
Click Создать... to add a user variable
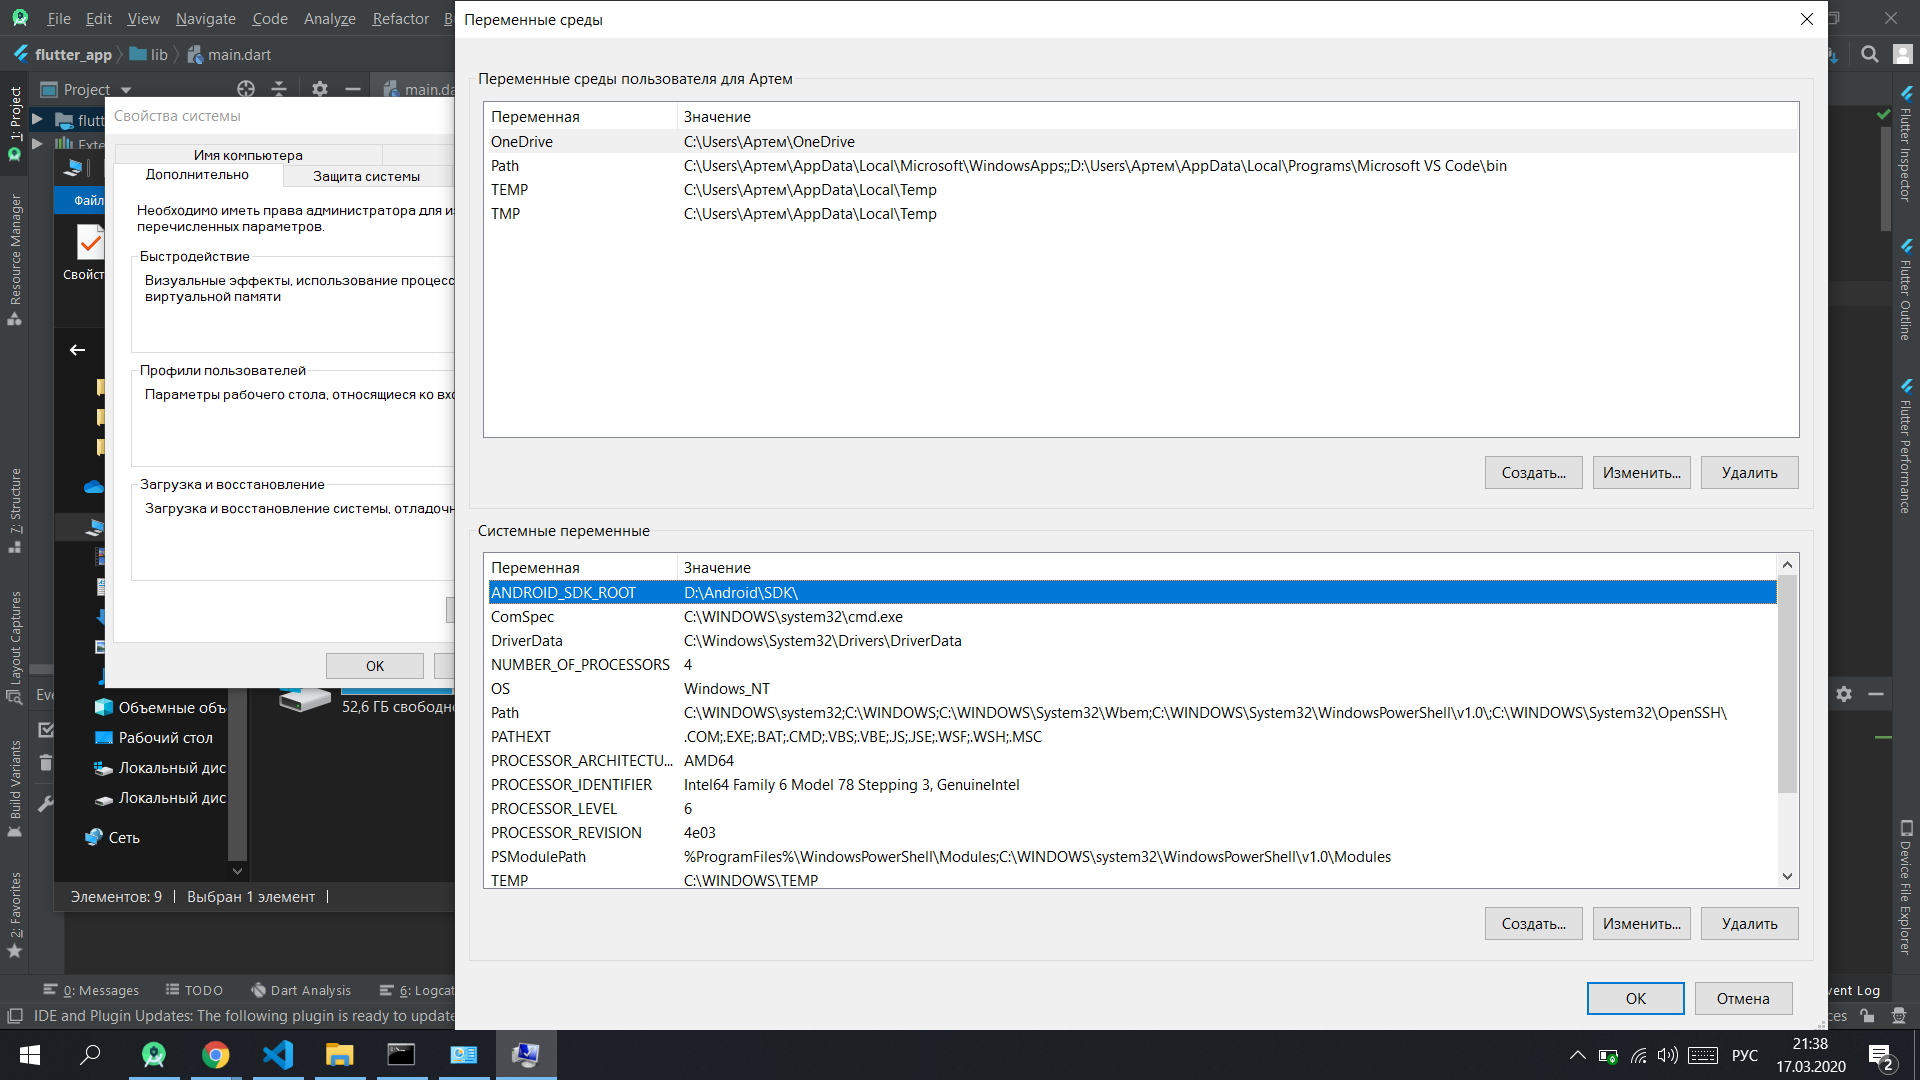pos(1533,472)
